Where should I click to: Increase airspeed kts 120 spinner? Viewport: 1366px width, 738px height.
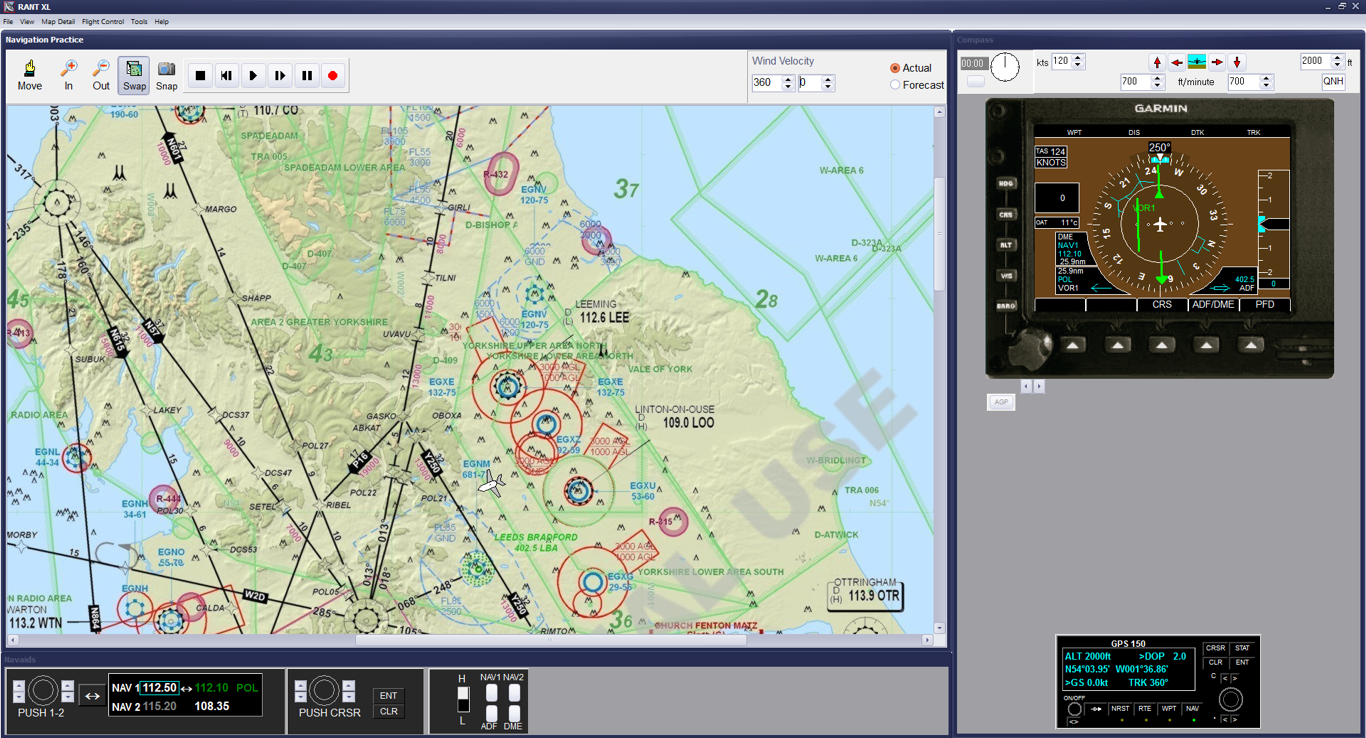[1079, 58]
